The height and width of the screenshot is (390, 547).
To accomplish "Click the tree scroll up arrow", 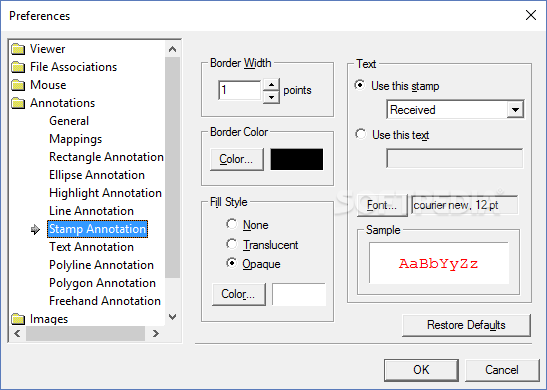I will point(172,49).
